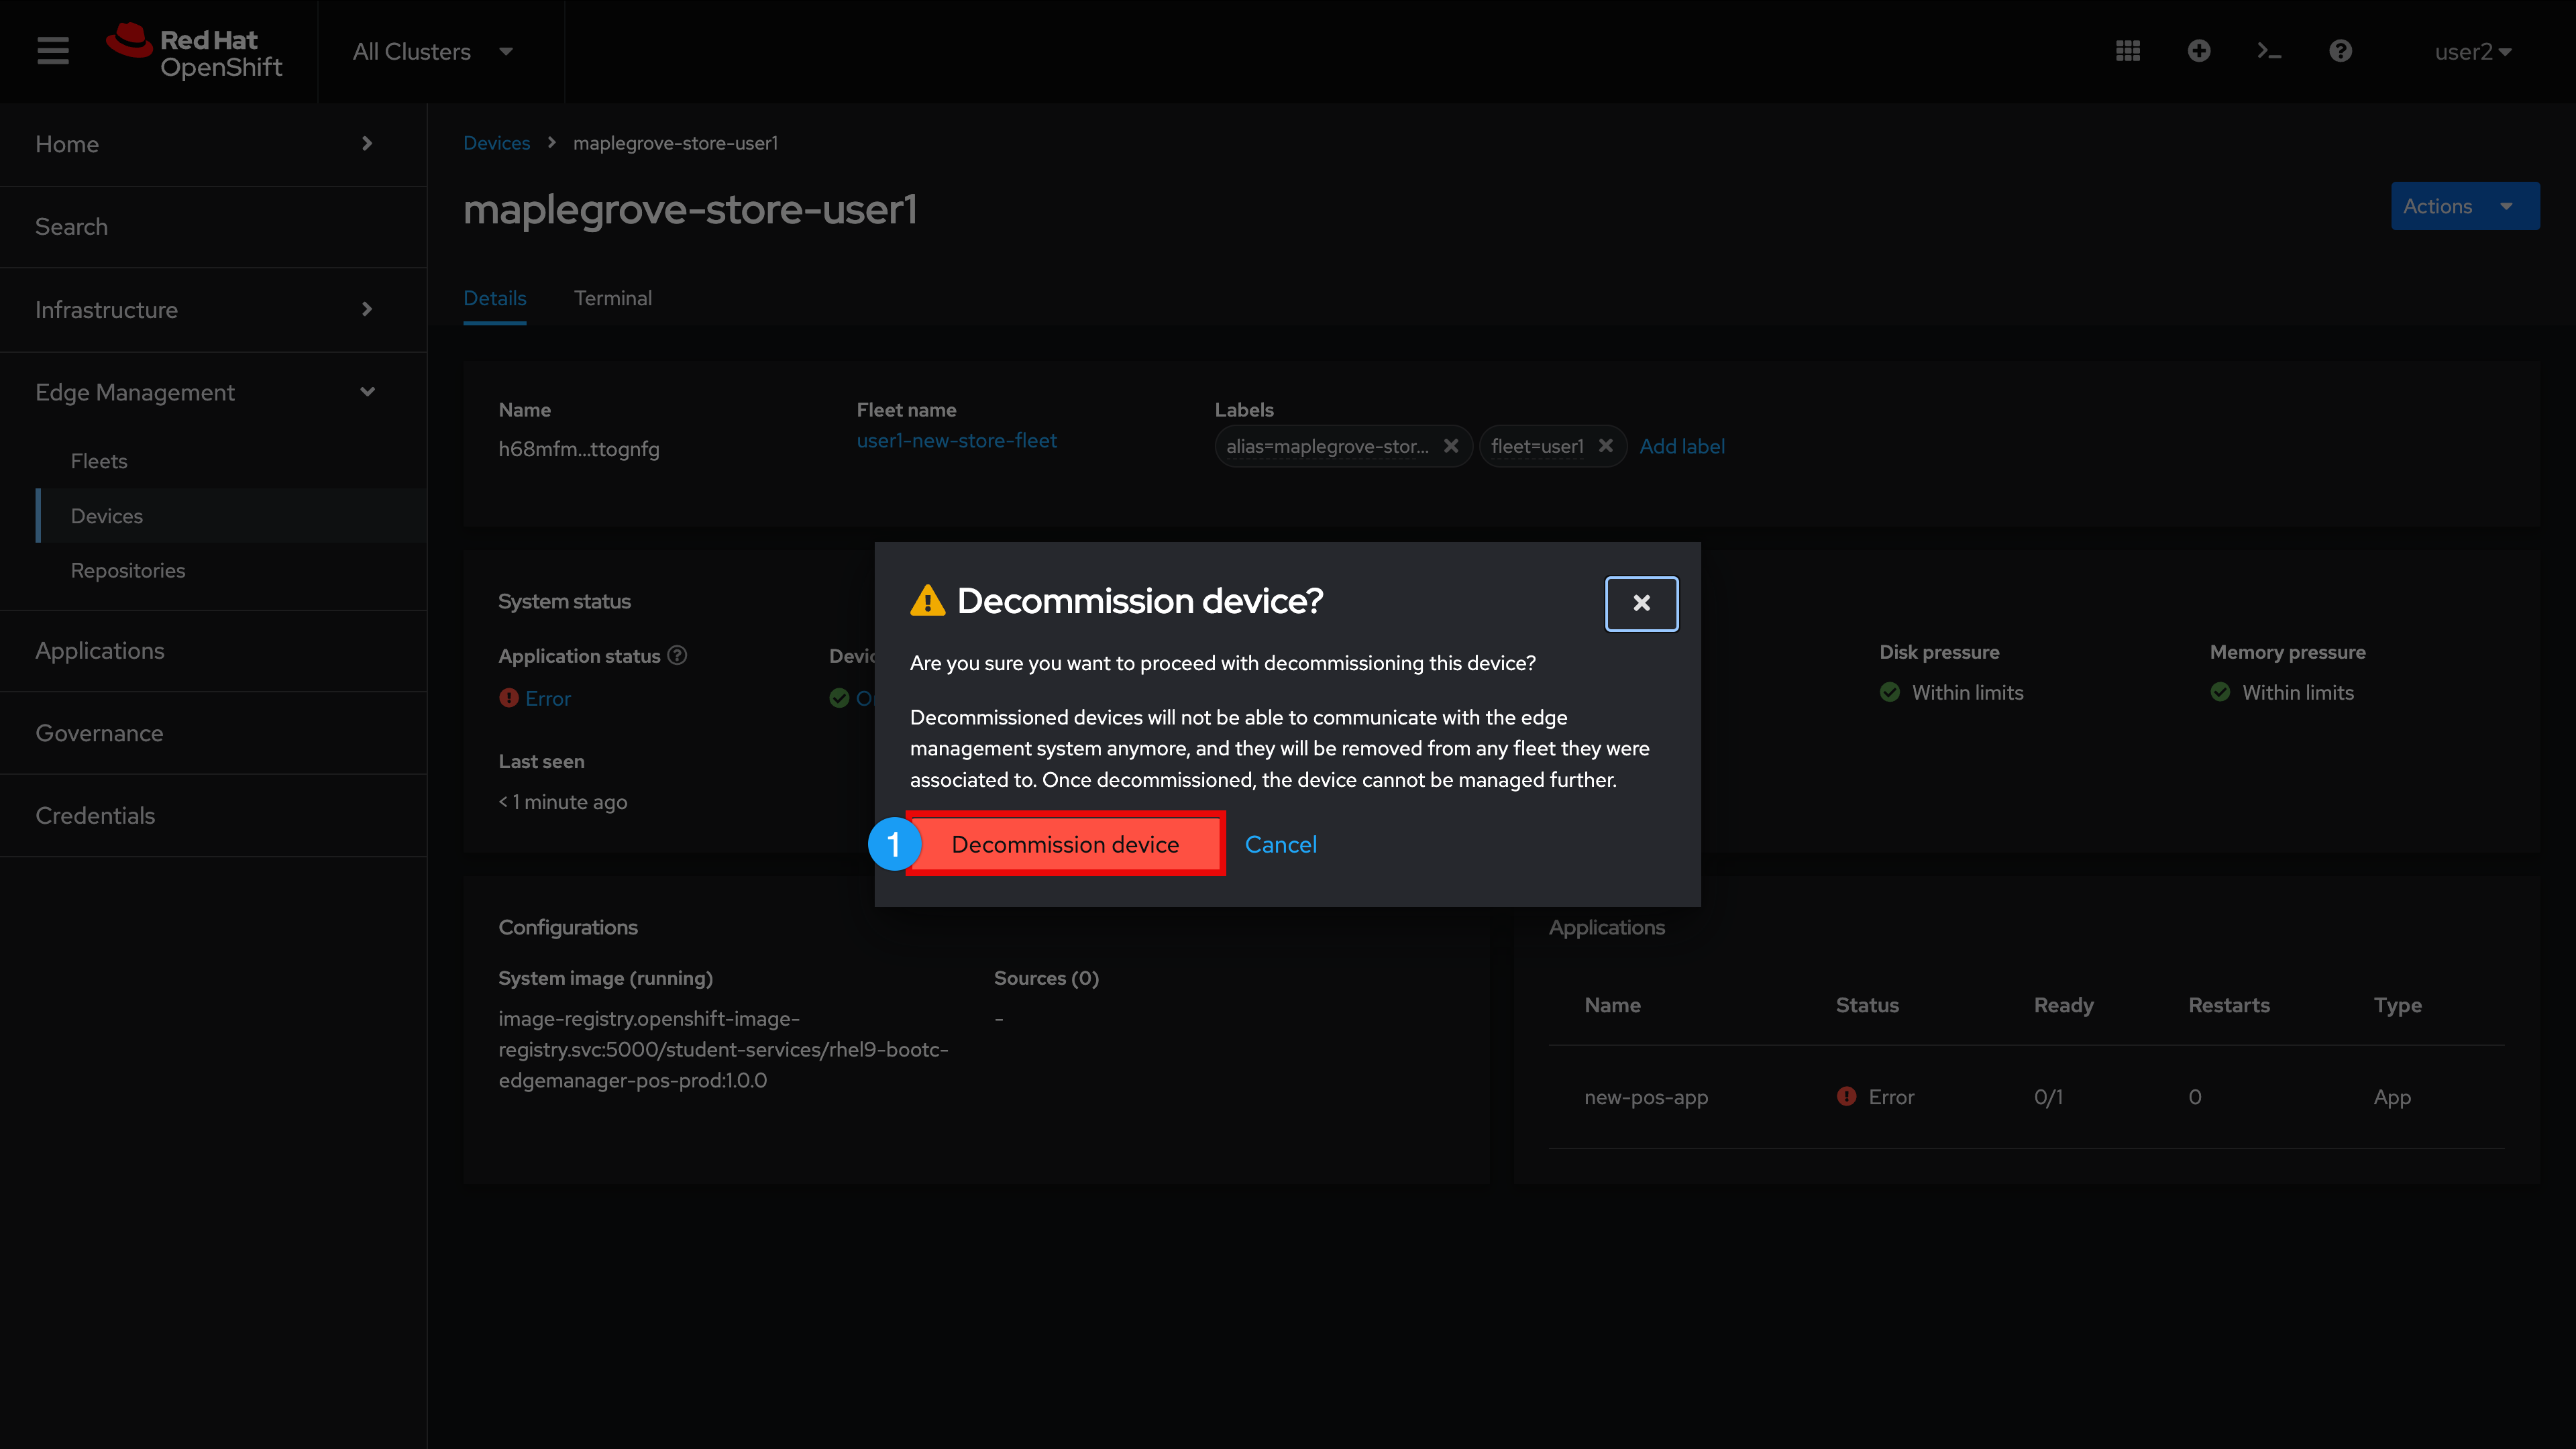Click the Sources (0) heading
The height and width of the screenshot is (1449, 2576).
(x=1046, y=978)
